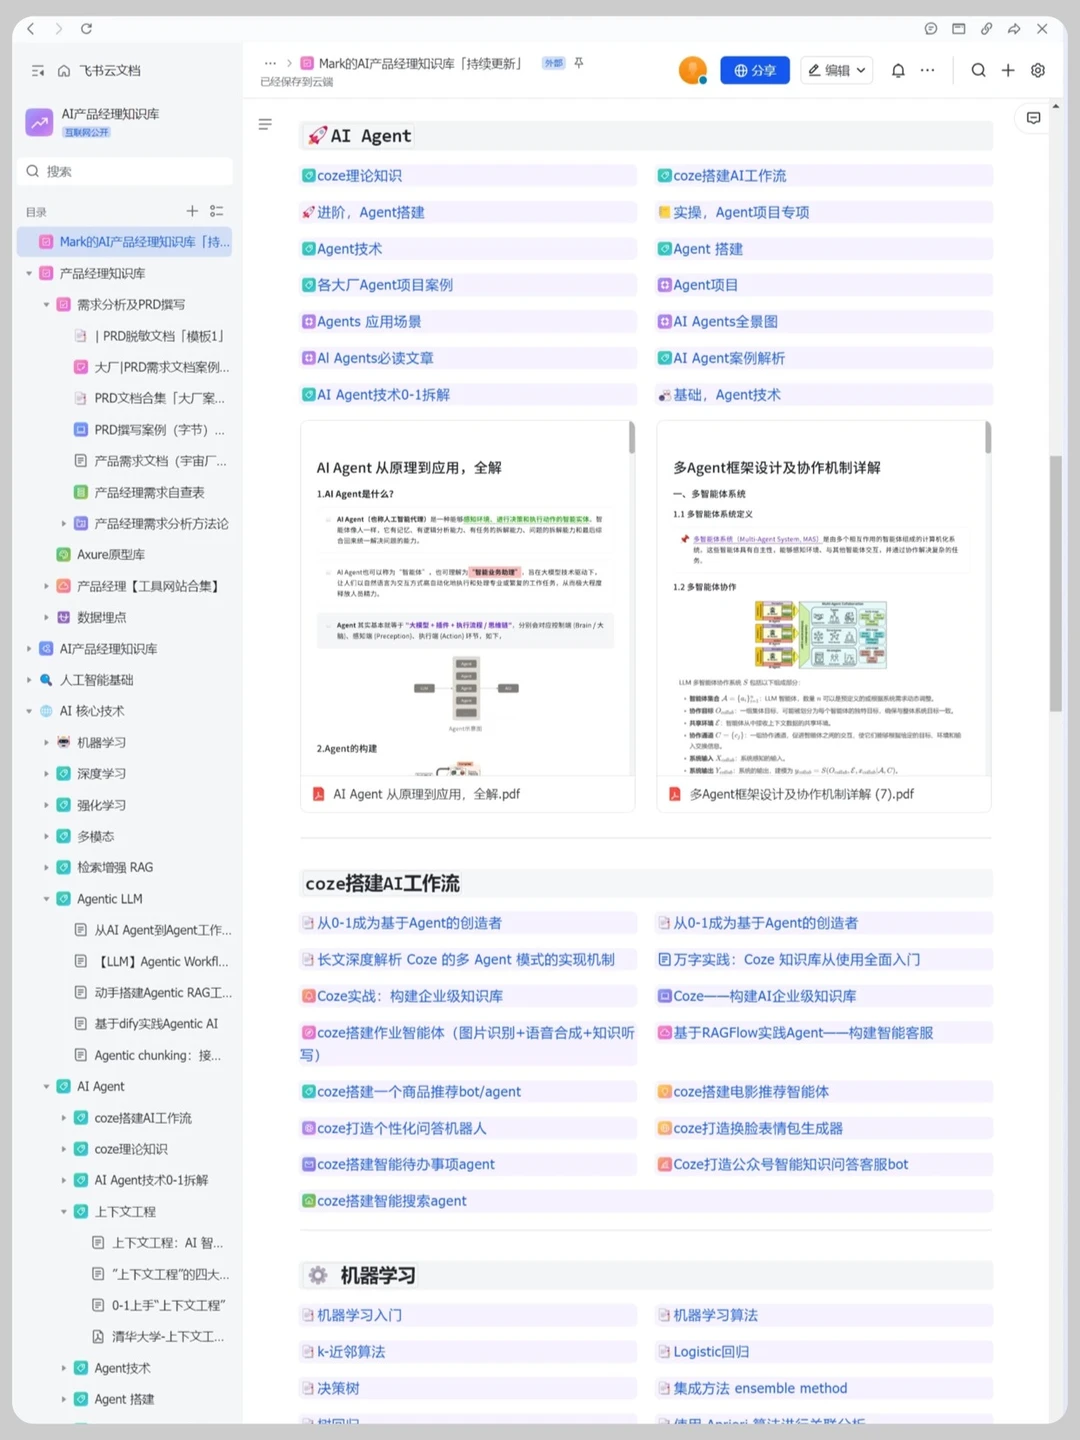Open settings gear icon in the top bar

tap(1038, 70)
